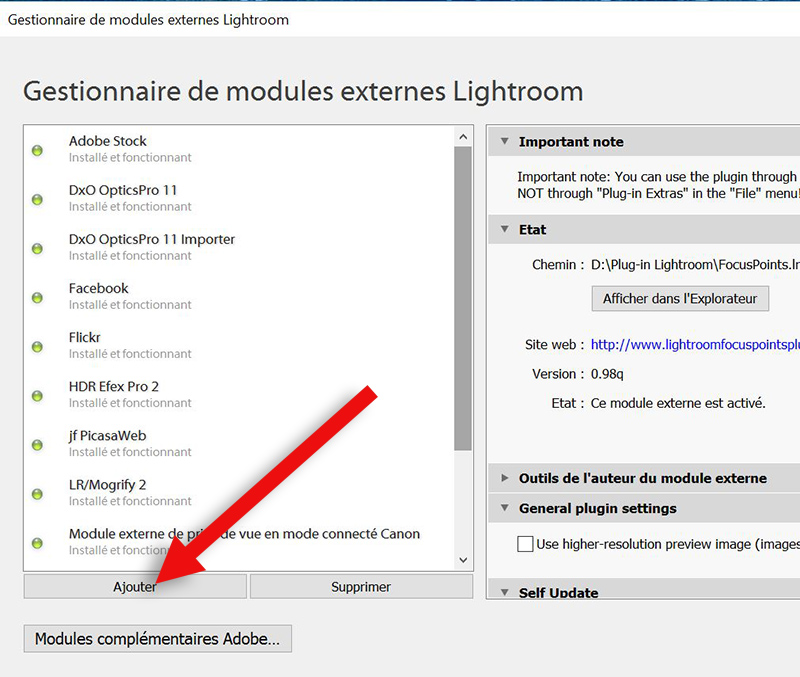Click the status indicator for DxO OpticsPro 11
Image resolution: width=800 pixels, height=677 pixels.
[x=37, y=199]
